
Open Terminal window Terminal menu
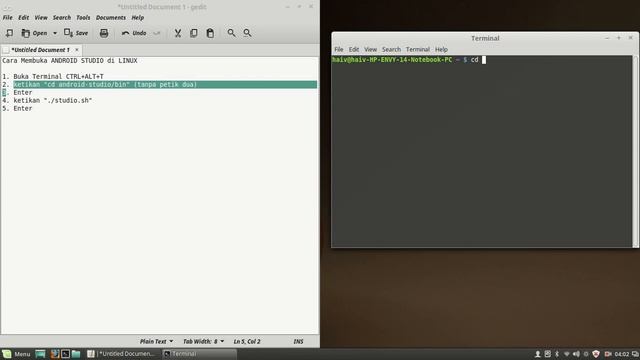(x=418, y=49)
